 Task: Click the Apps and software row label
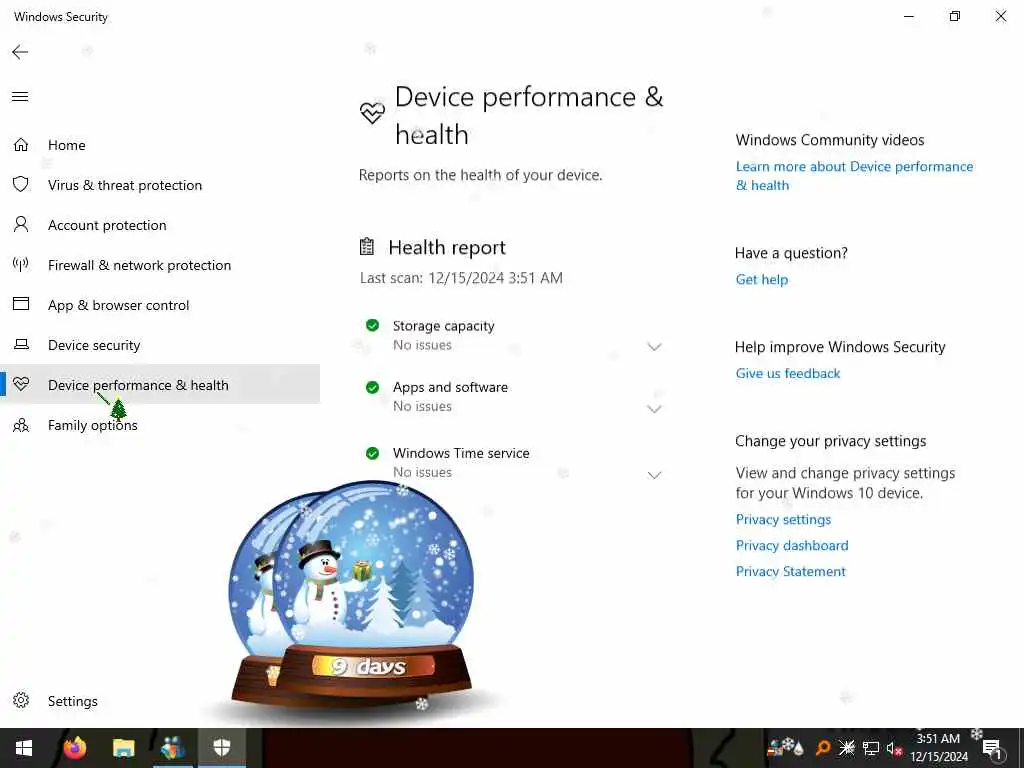pyautogui.click(x=450, y=387)
